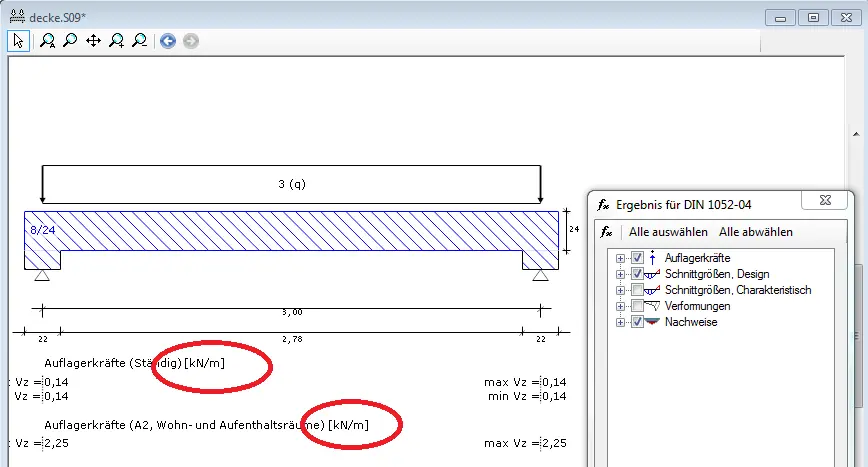Click the Schnittgrößen, Design diagram icon
The width and height of the screenshot is (868, 467).
click(x=652, y=274)
